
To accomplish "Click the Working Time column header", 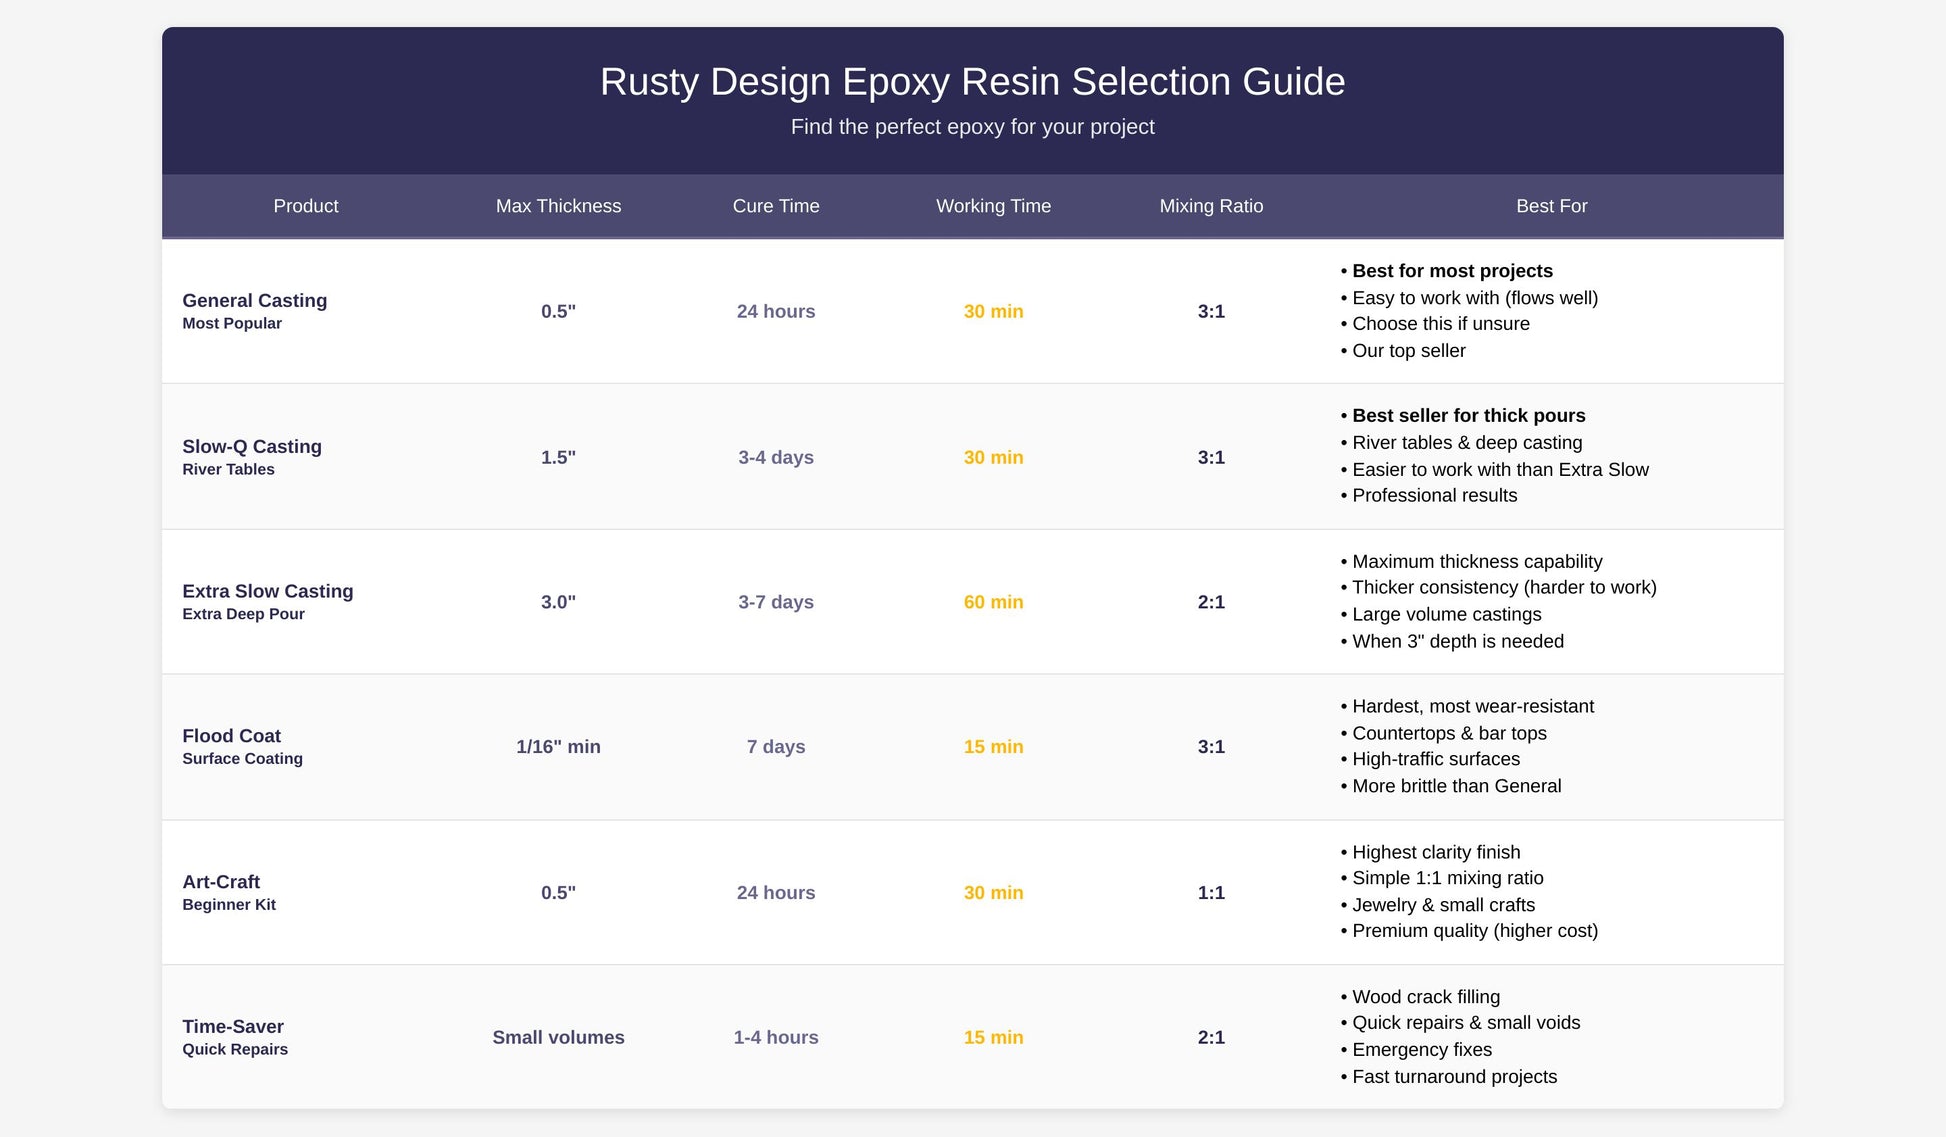I will pyautogui.click(x=993, y=206).
